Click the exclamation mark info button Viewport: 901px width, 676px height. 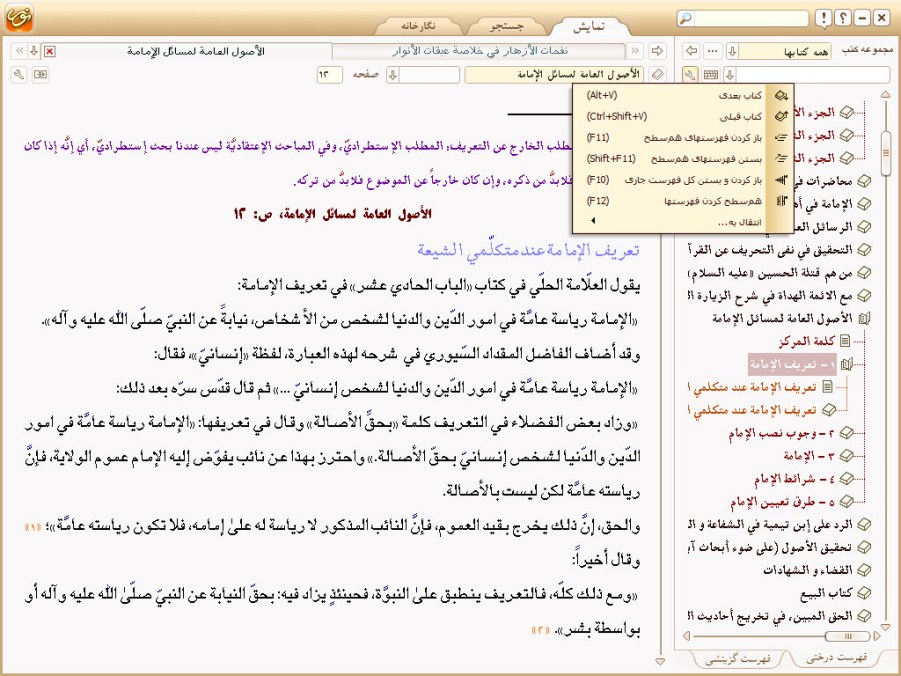point(824,18)
